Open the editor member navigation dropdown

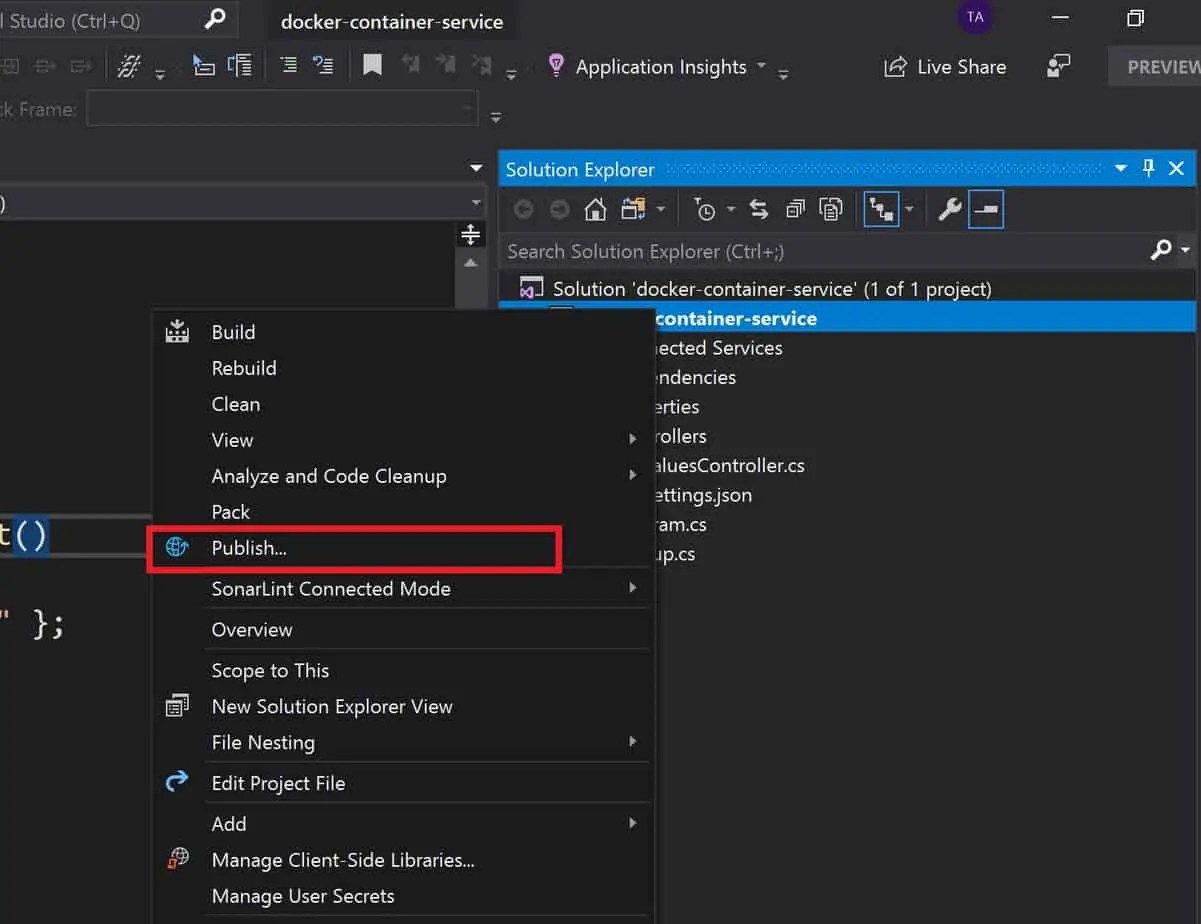(476, 203)
